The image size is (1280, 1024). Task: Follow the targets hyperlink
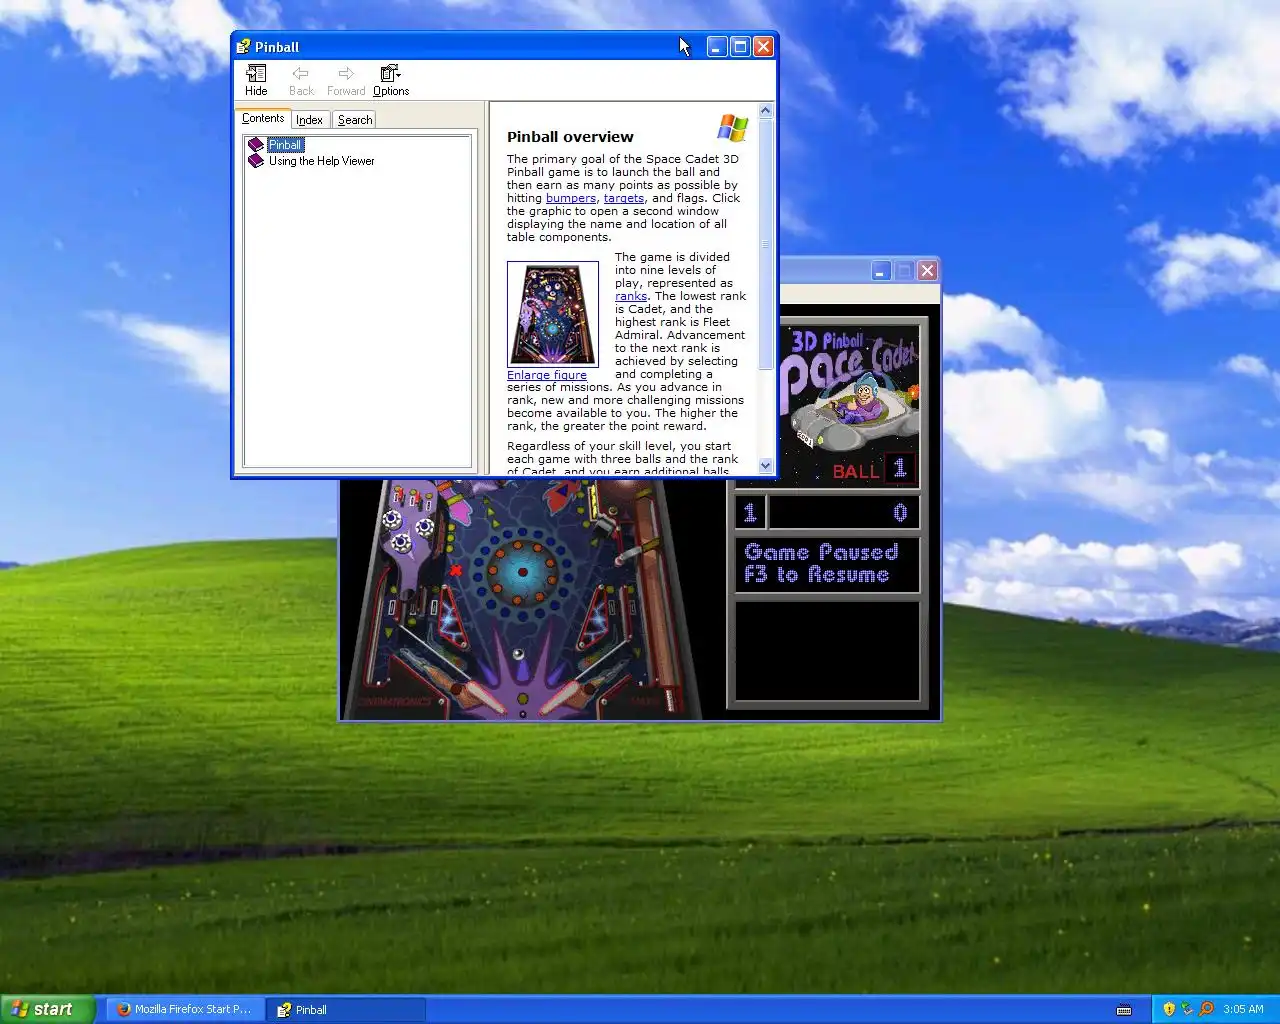(x=624, y=198)
